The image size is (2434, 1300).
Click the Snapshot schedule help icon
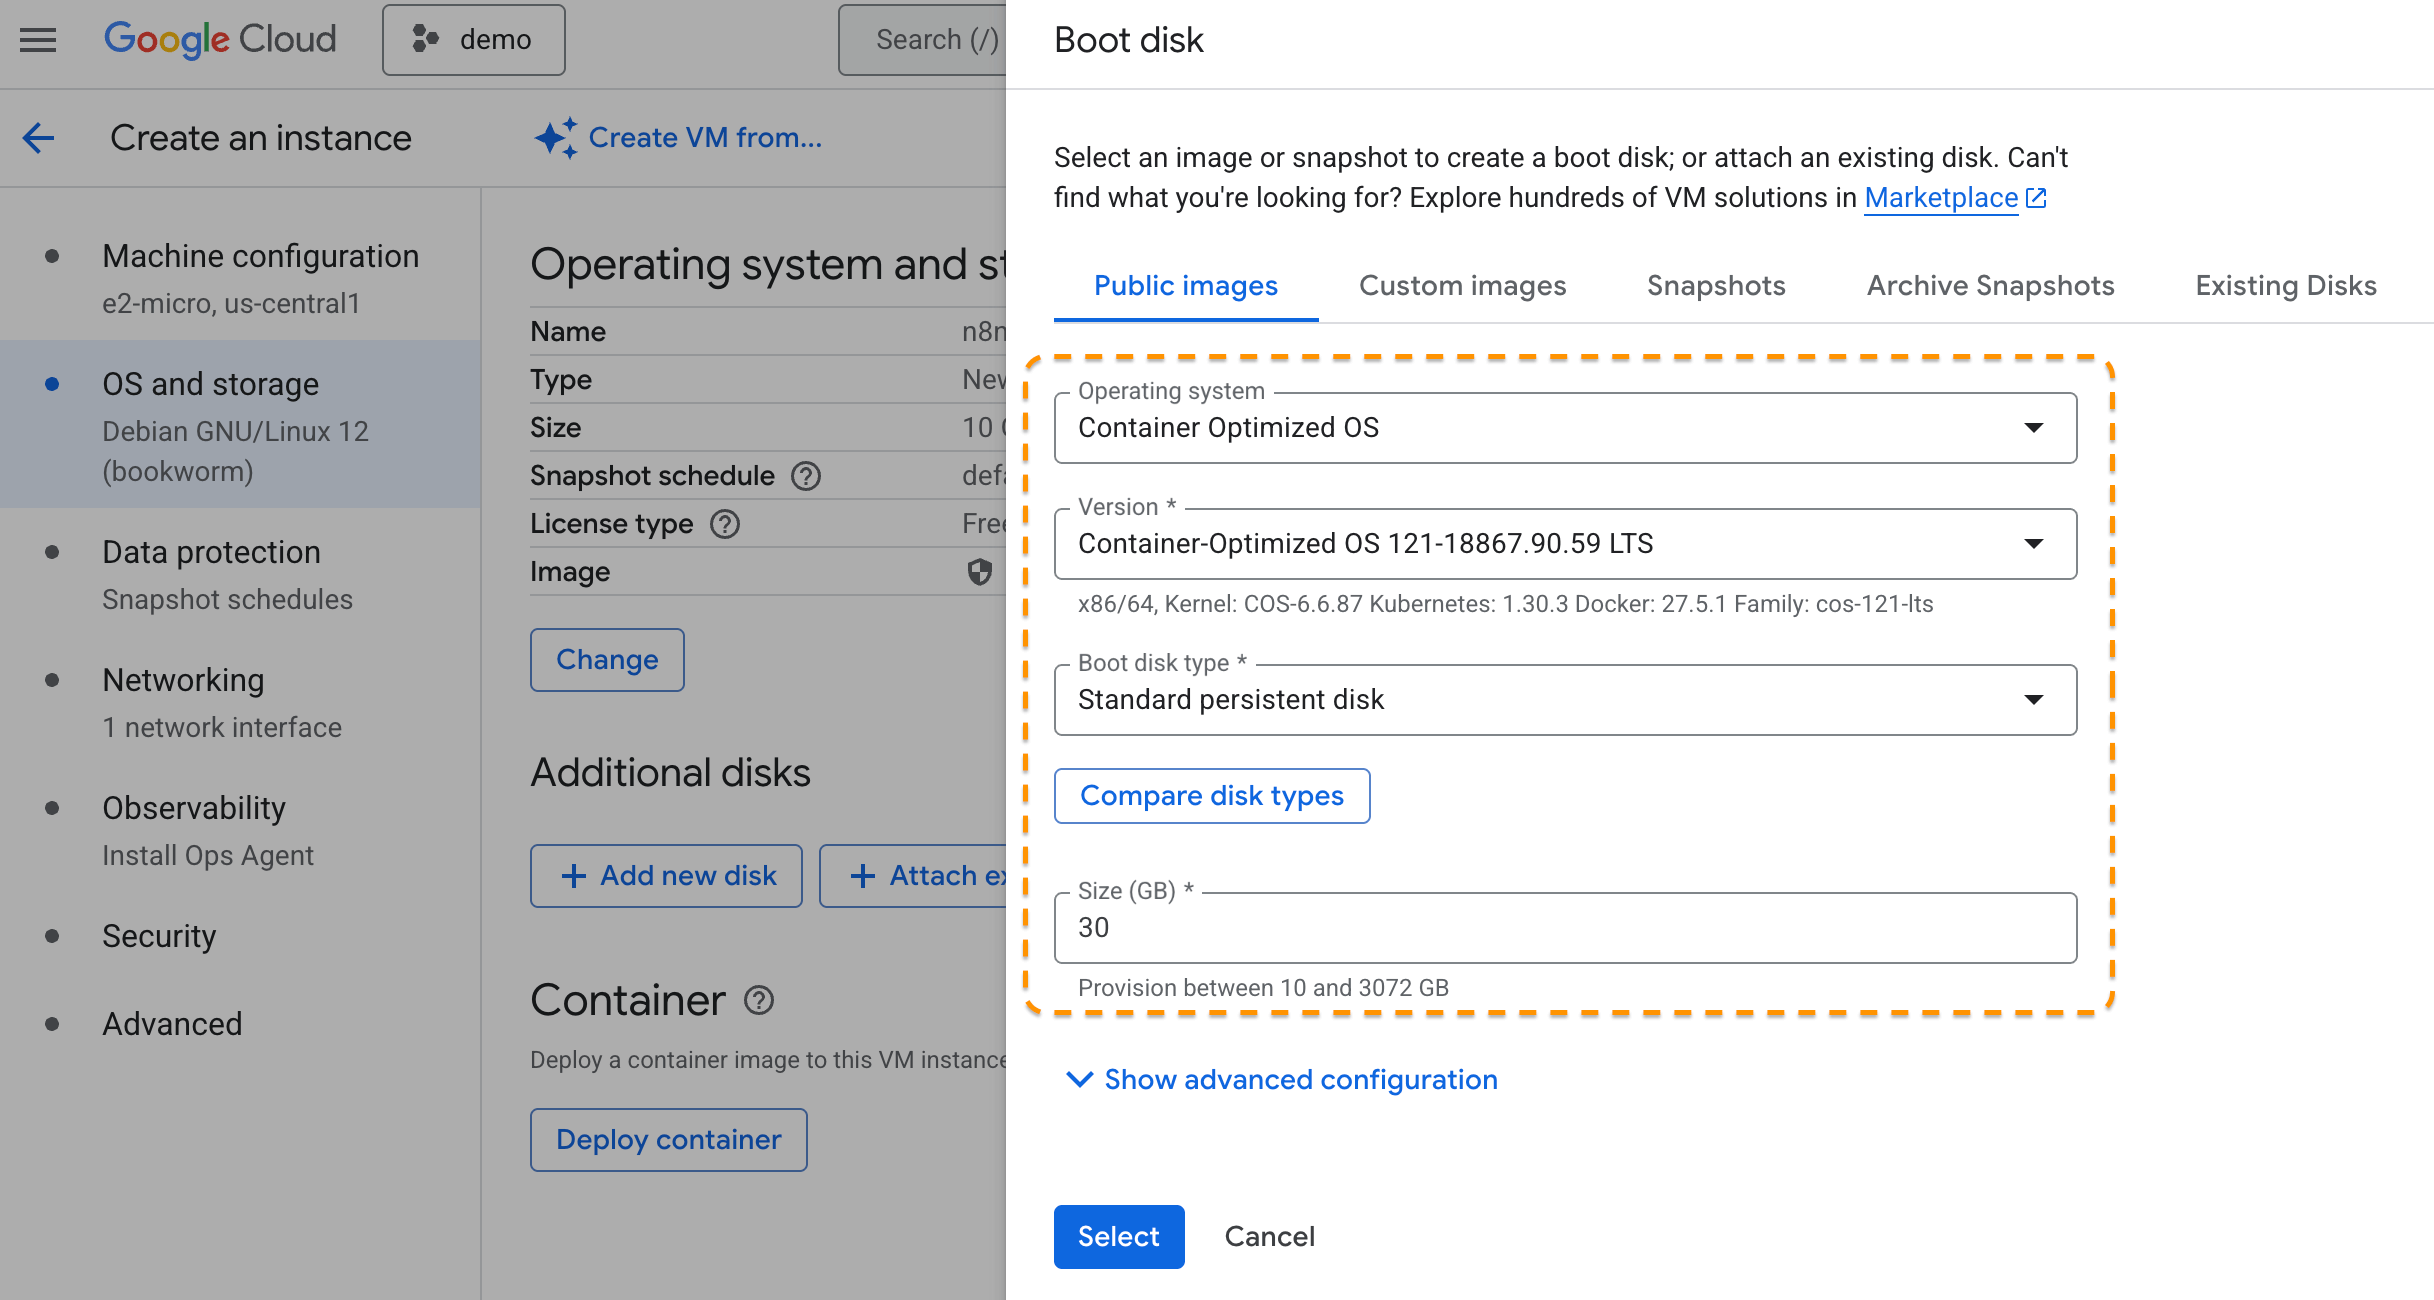tap(806, 476)
